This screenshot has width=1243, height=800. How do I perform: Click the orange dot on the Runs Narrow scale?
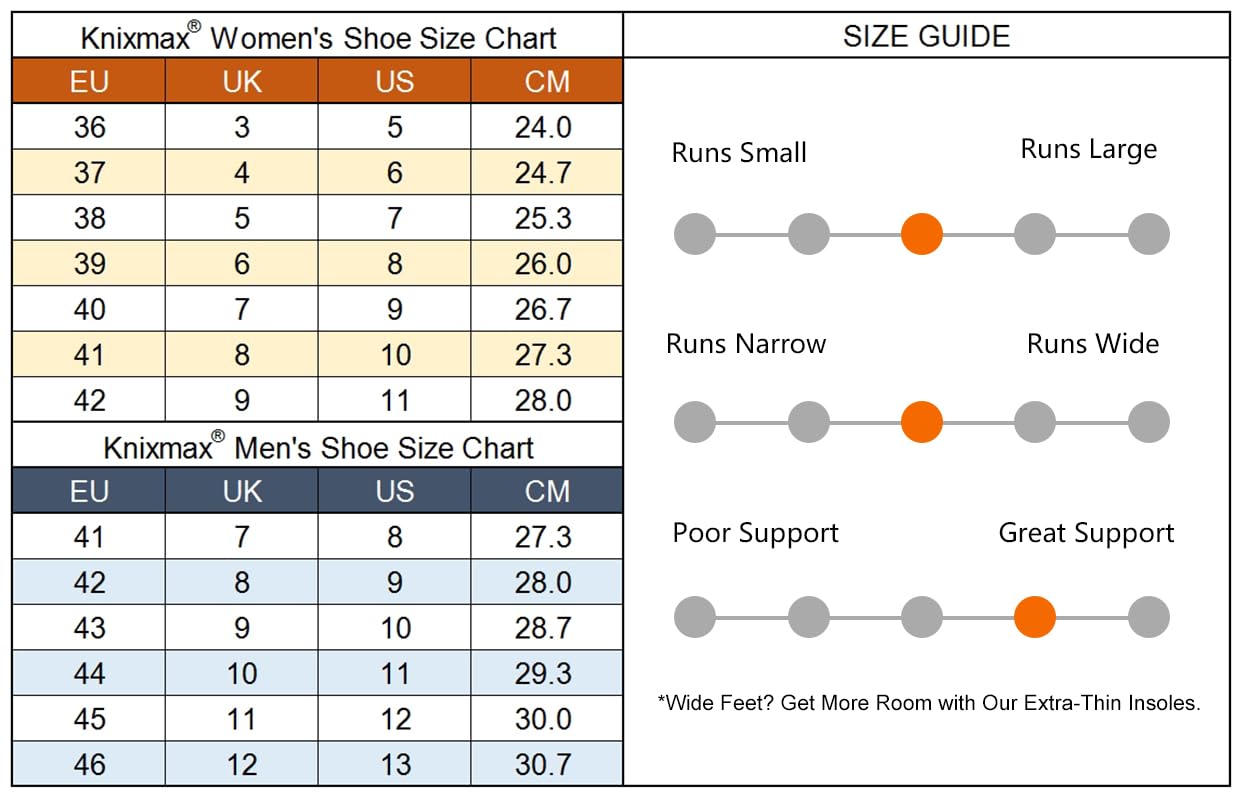pyautogui.click(x=922, y=422)
